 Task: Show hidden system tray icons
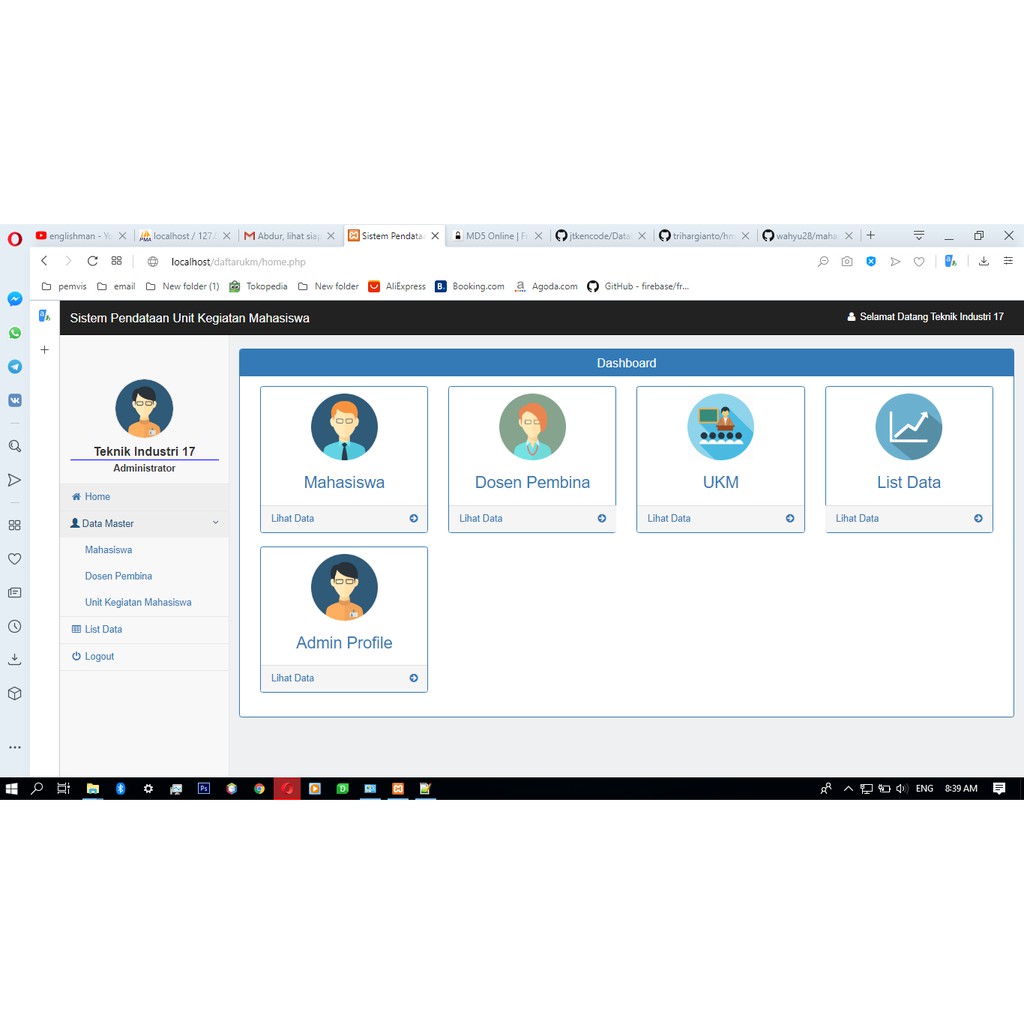pyautogui.click(x=848, y=789)
